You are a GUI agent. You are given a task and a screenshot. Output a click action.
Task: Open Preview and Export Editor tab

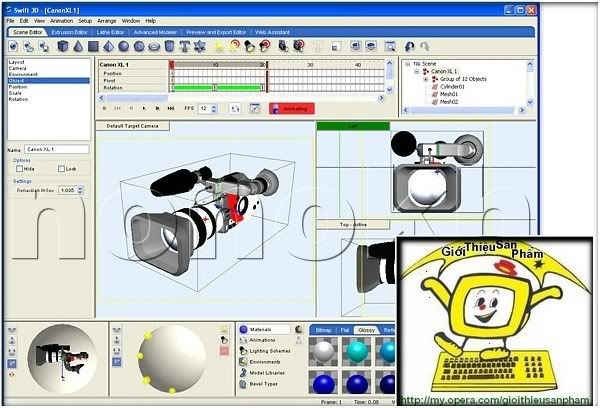pos(216,33)
